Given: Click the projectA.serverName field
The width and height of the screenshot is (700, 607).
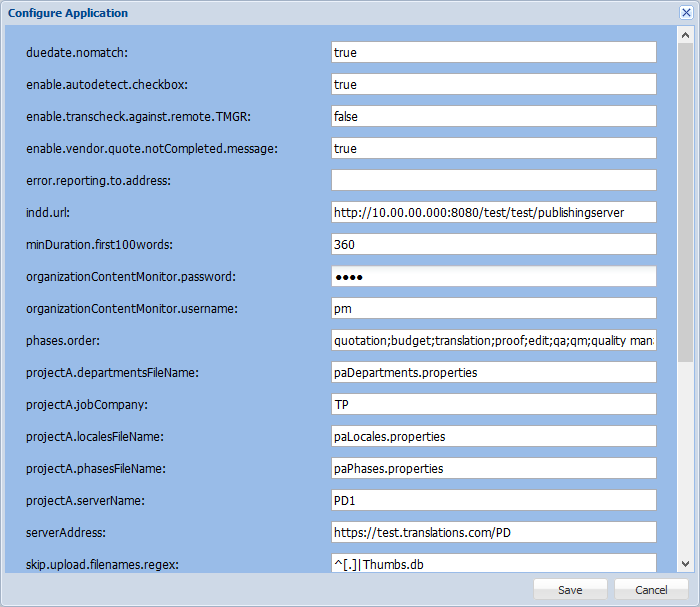Looking at the screenshot, I should [x=493, y=500].
